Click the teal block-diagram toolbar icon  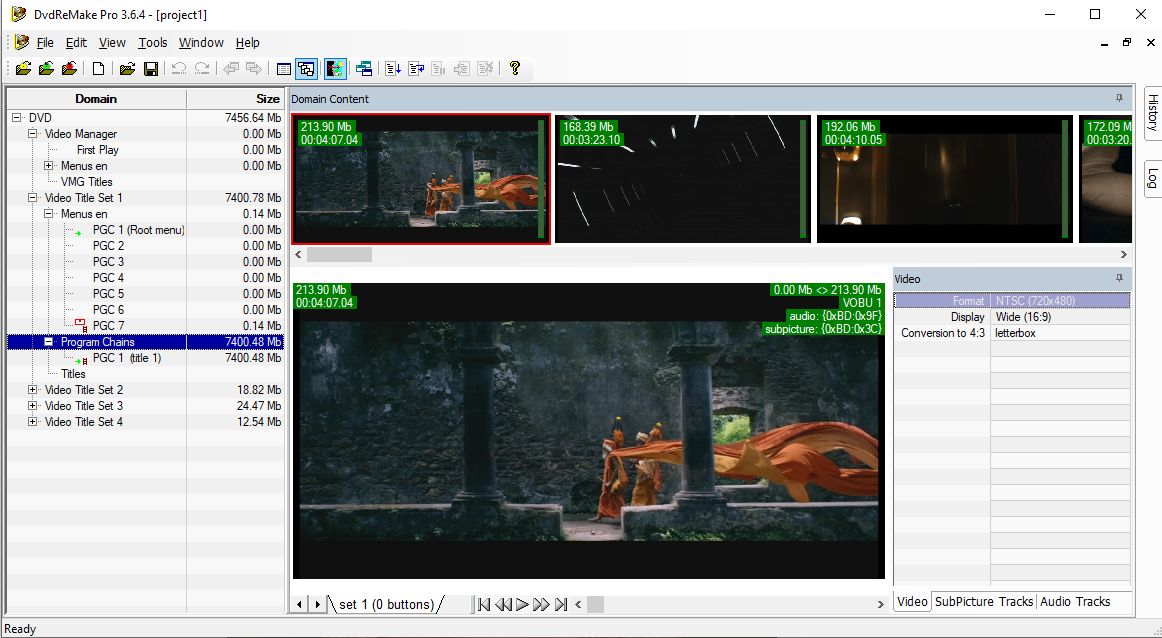click(x=364, y=69)
